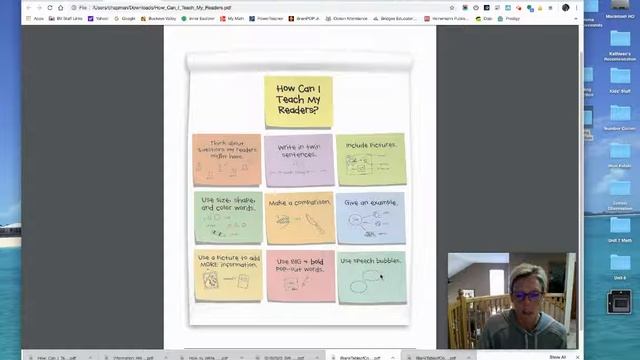Click the 'Use speech bubbles' sticky note
This screenshot has height=360, width=640.
[x=372, y=277]
